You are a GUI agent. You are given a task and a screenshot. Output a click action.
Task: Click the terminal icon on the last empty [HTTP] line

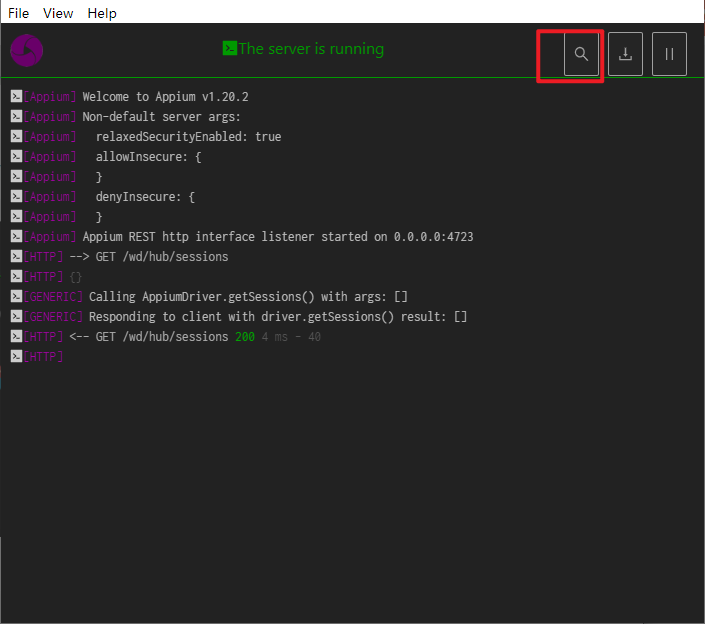click(17, 357)
